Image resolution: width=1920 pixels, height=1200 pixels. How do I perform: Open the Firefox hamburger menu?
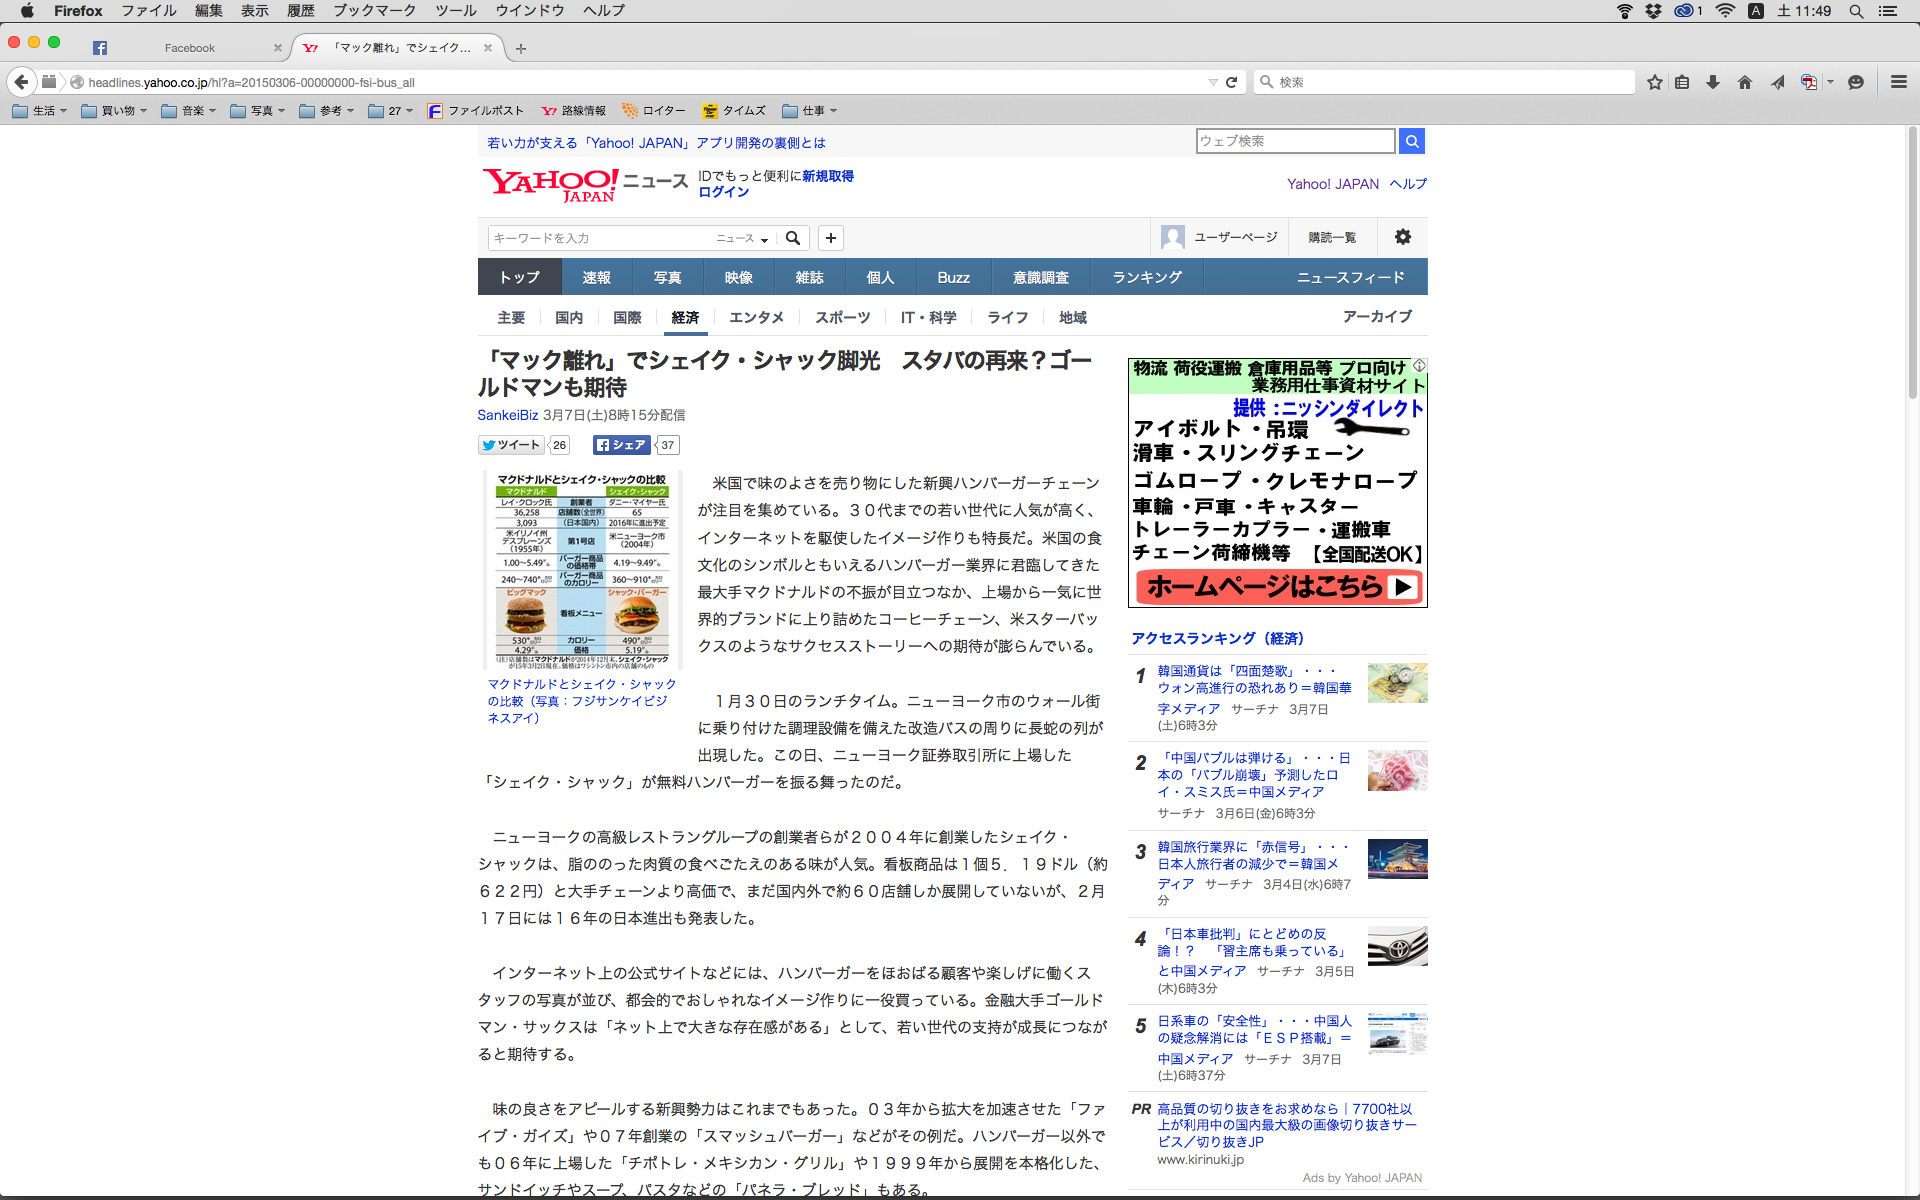coord(1898,82)
